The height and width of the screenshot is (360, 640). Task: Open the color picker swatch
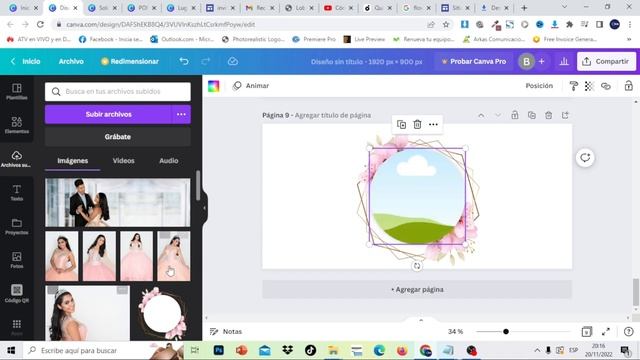pyautogui.click(x=213, y=86)
